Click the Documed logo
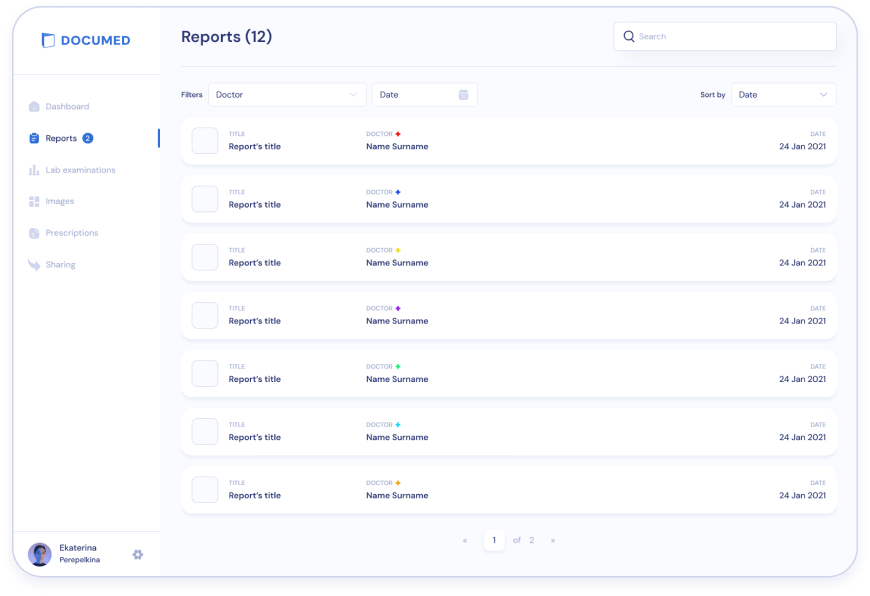The width and height of the screenshot is (870, 596). tap(86, 40)
